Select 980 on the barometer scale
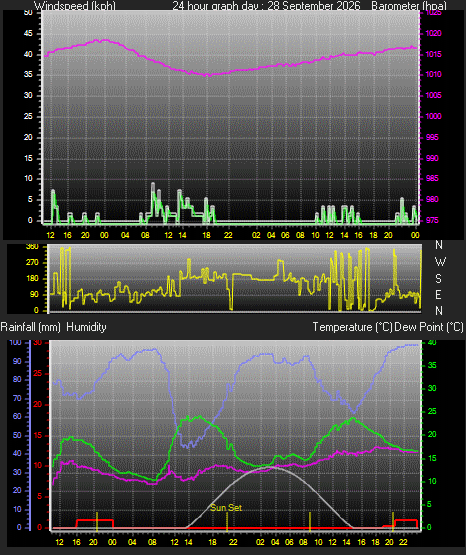Image resolution: width=466 pixels, height=555 pixels. [x=432, y=199]
